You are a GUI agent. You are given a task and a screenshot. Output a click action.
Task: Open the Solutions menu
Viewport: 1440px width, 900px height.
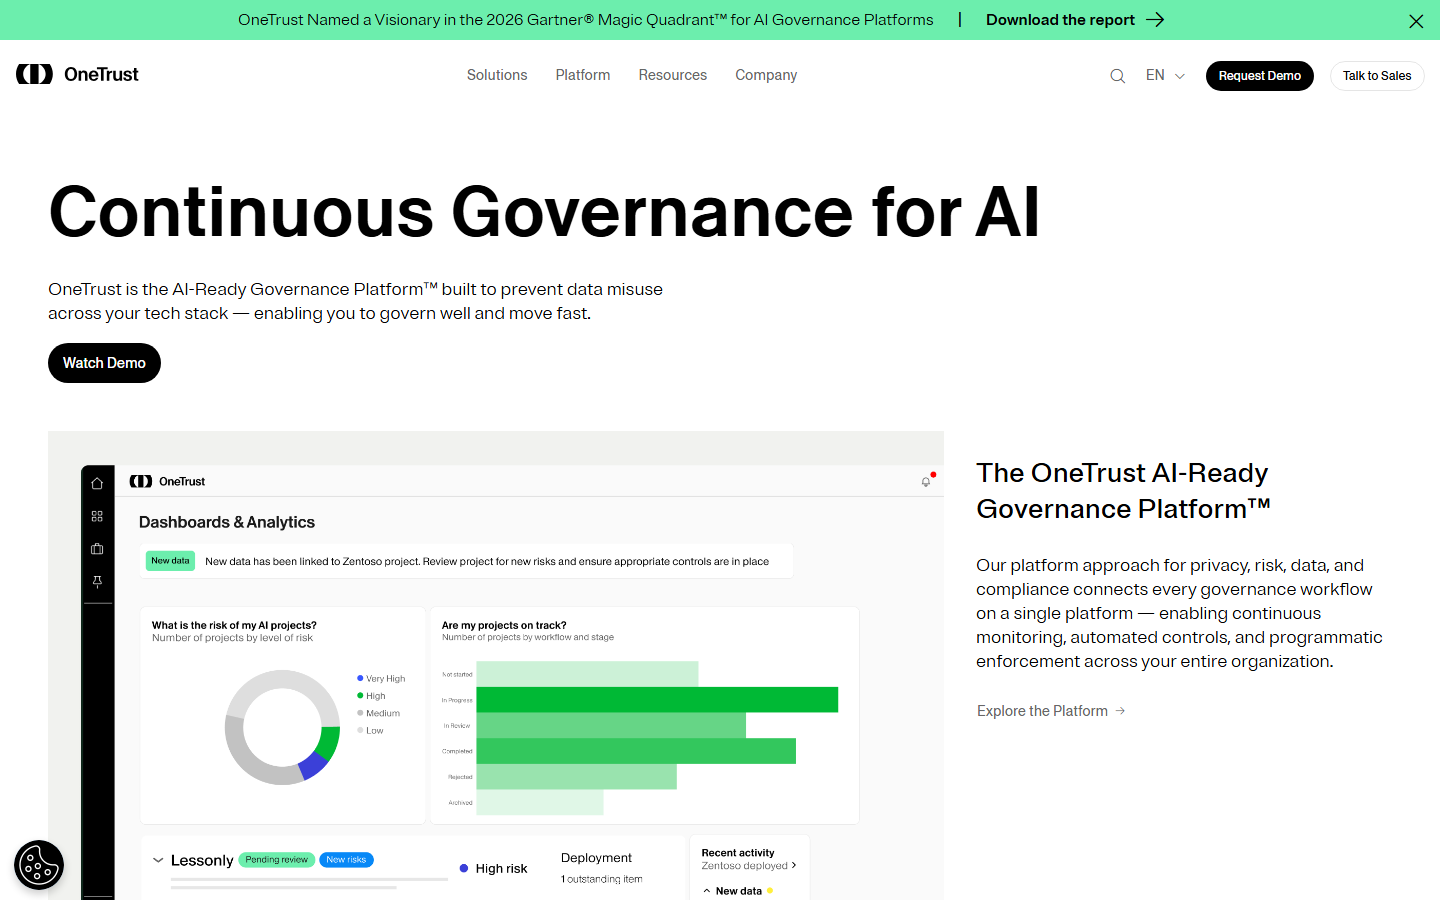click(497, 75)
